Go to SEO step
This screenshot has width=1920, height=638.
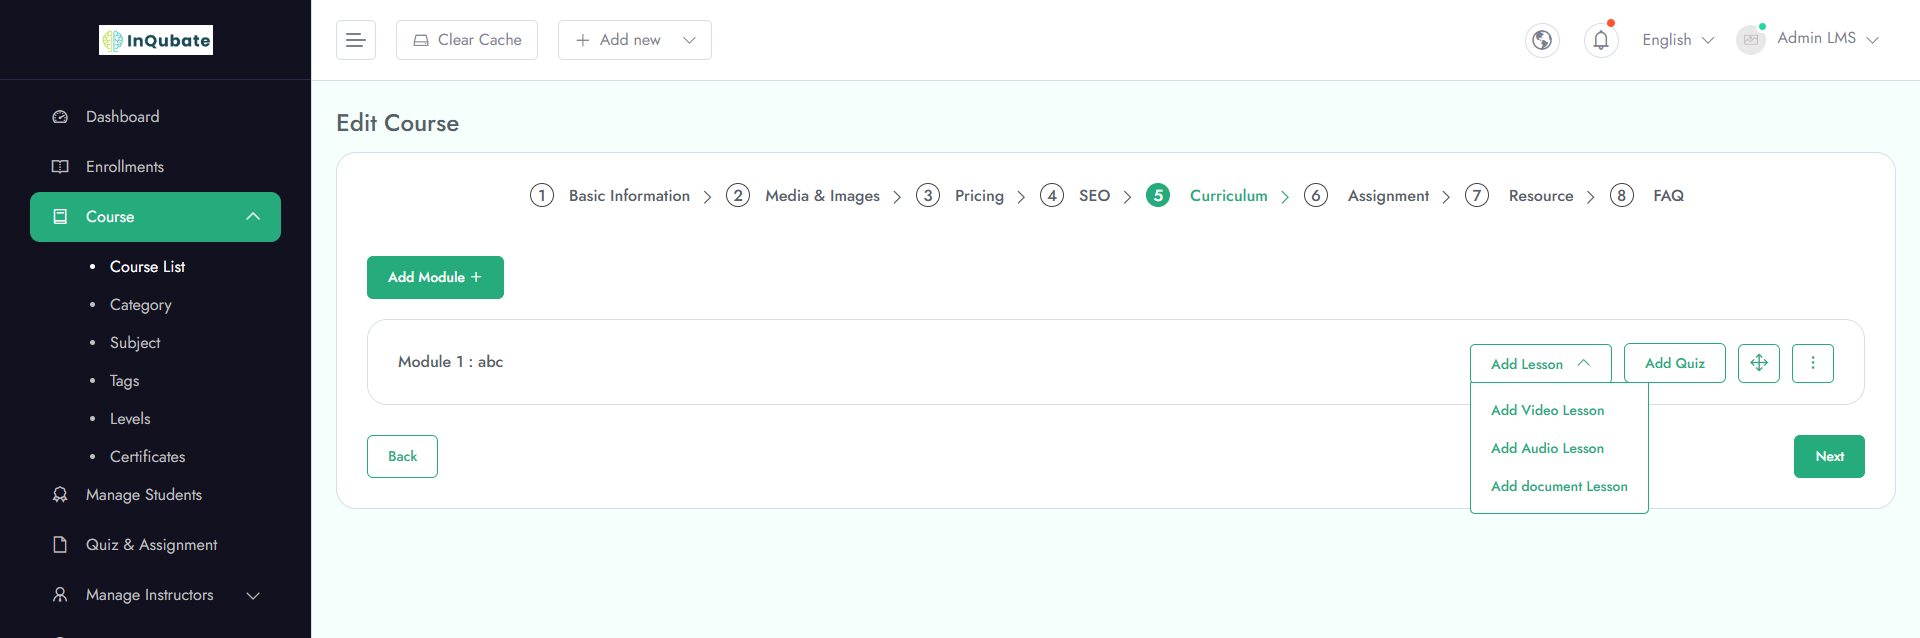click(x=1094, y=196)
